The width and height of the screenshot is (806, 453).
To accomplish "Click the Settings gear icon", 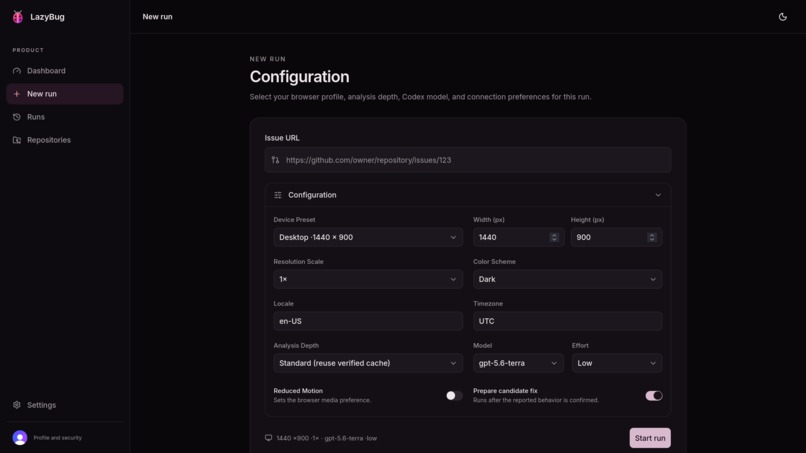I will point(17,405).
